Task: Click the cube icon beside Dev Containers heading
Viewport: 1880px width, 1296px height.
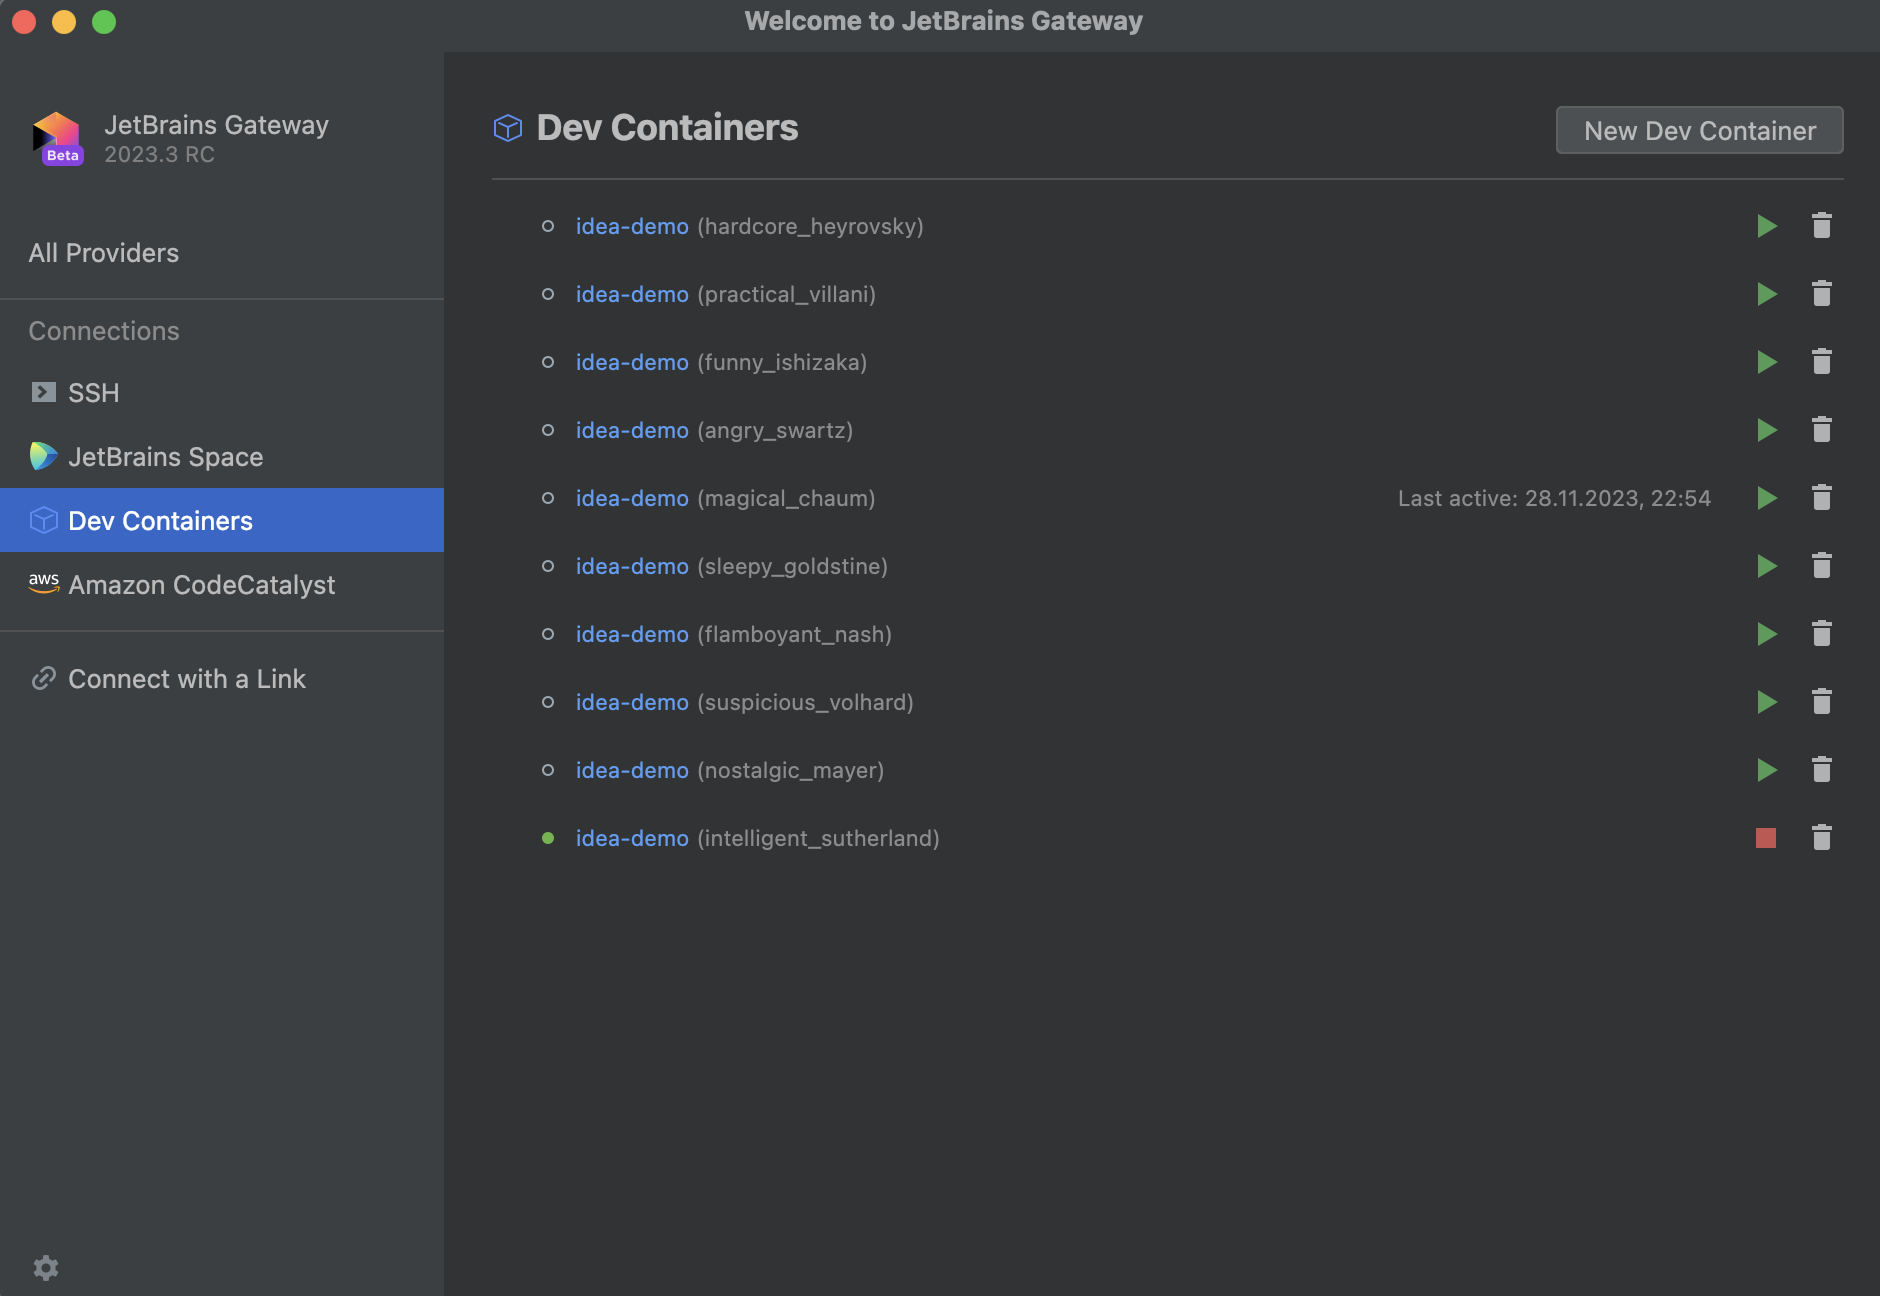Action: tap(508, 128)
